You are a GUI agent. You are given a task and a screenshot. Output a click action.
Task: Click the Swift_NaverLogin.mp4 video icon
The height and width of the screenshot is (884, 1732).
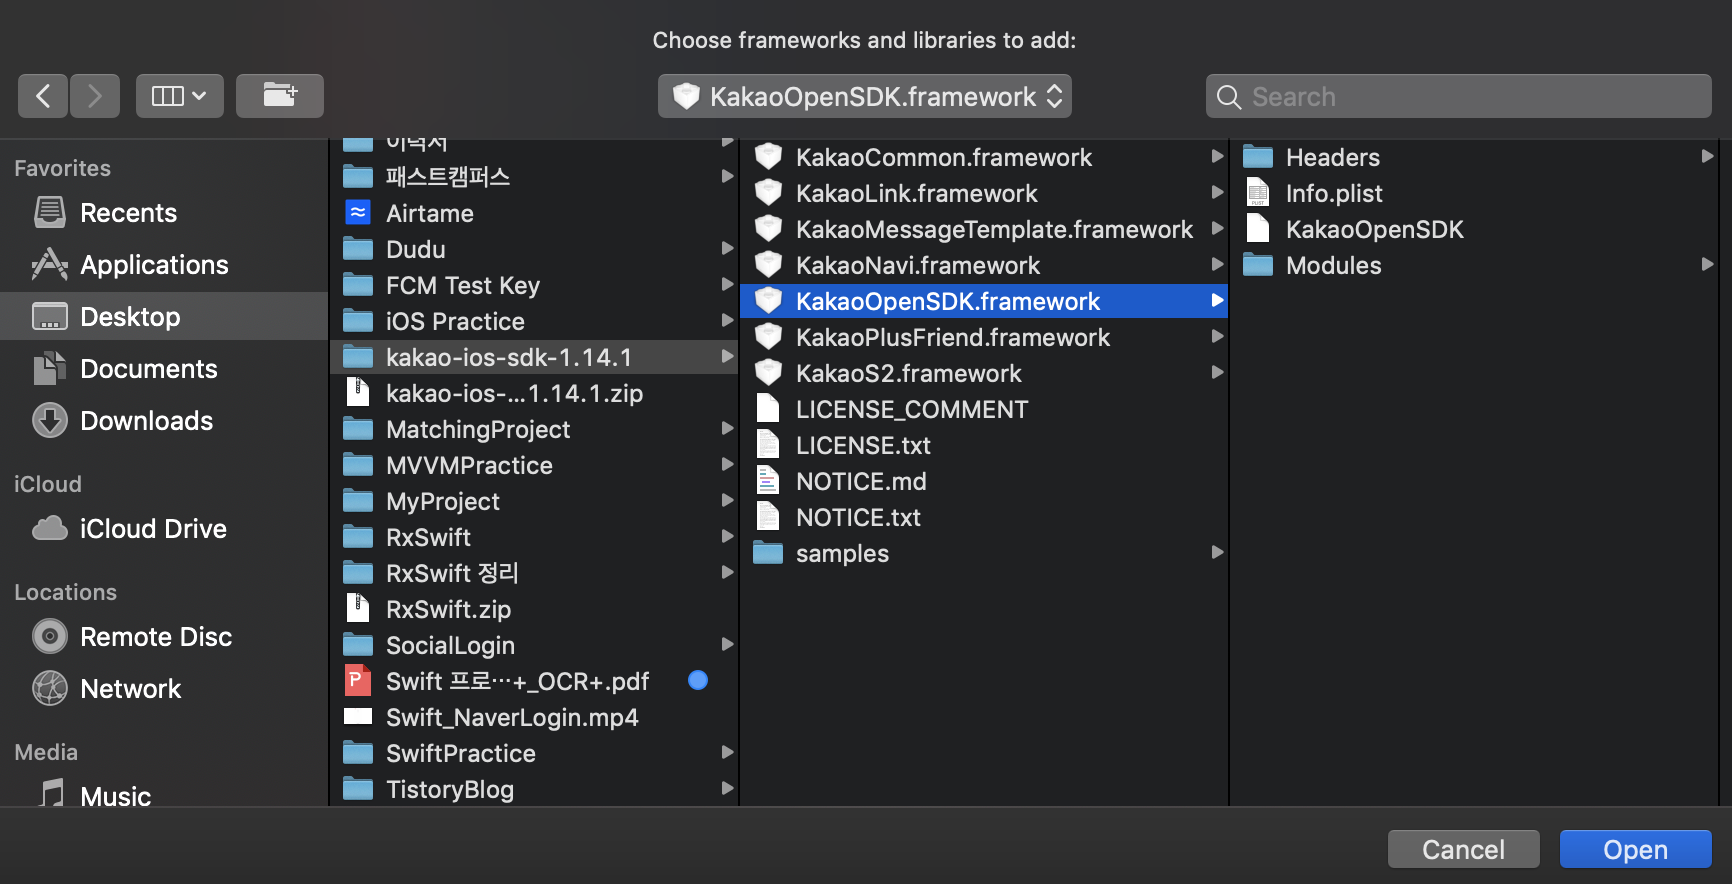[x=358, y=717]
